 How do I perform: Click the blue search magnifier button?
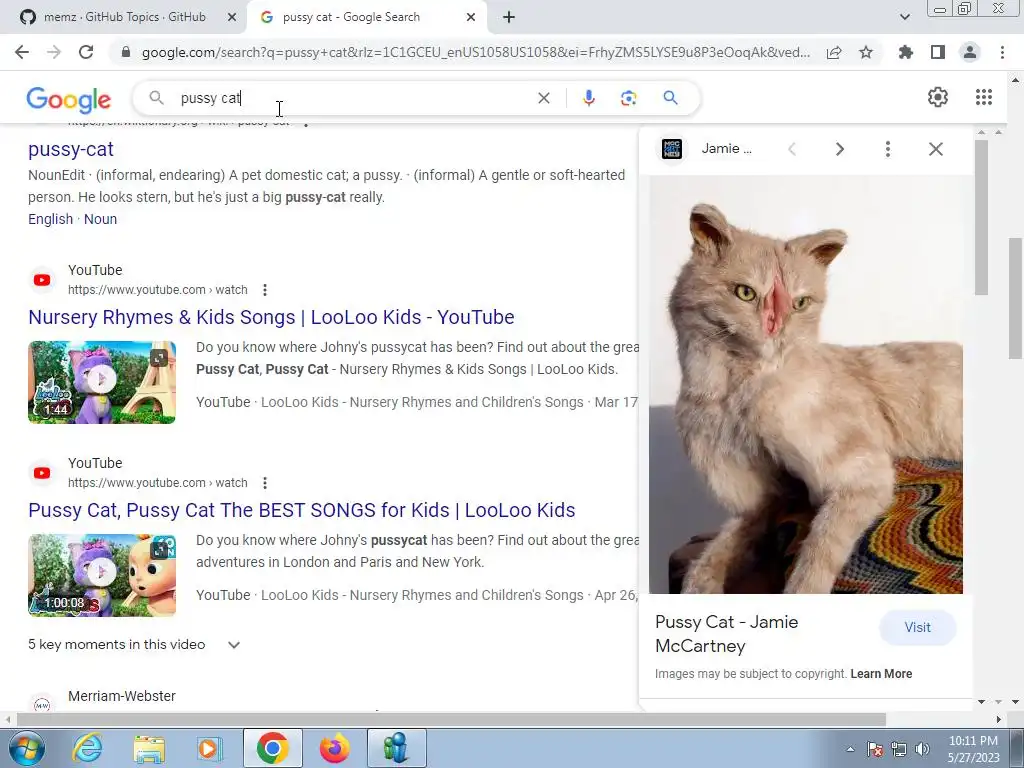pyautogui.click(x=670, y=98)
